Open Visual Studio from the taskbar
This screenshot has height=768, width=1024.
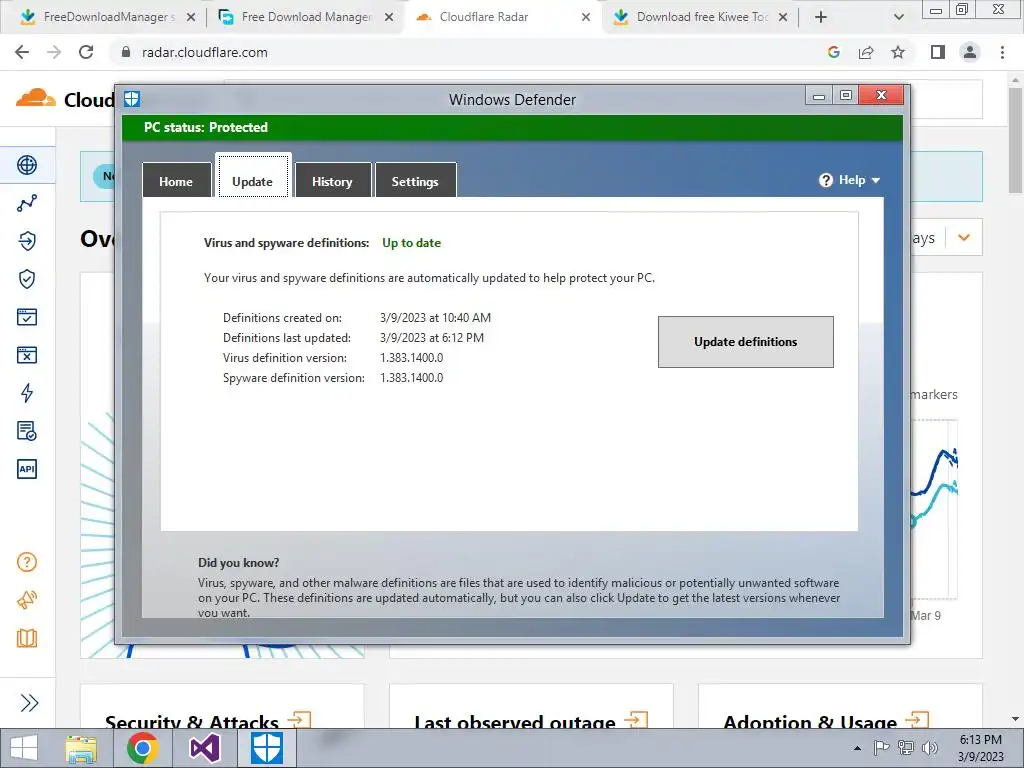pos(204,748)
